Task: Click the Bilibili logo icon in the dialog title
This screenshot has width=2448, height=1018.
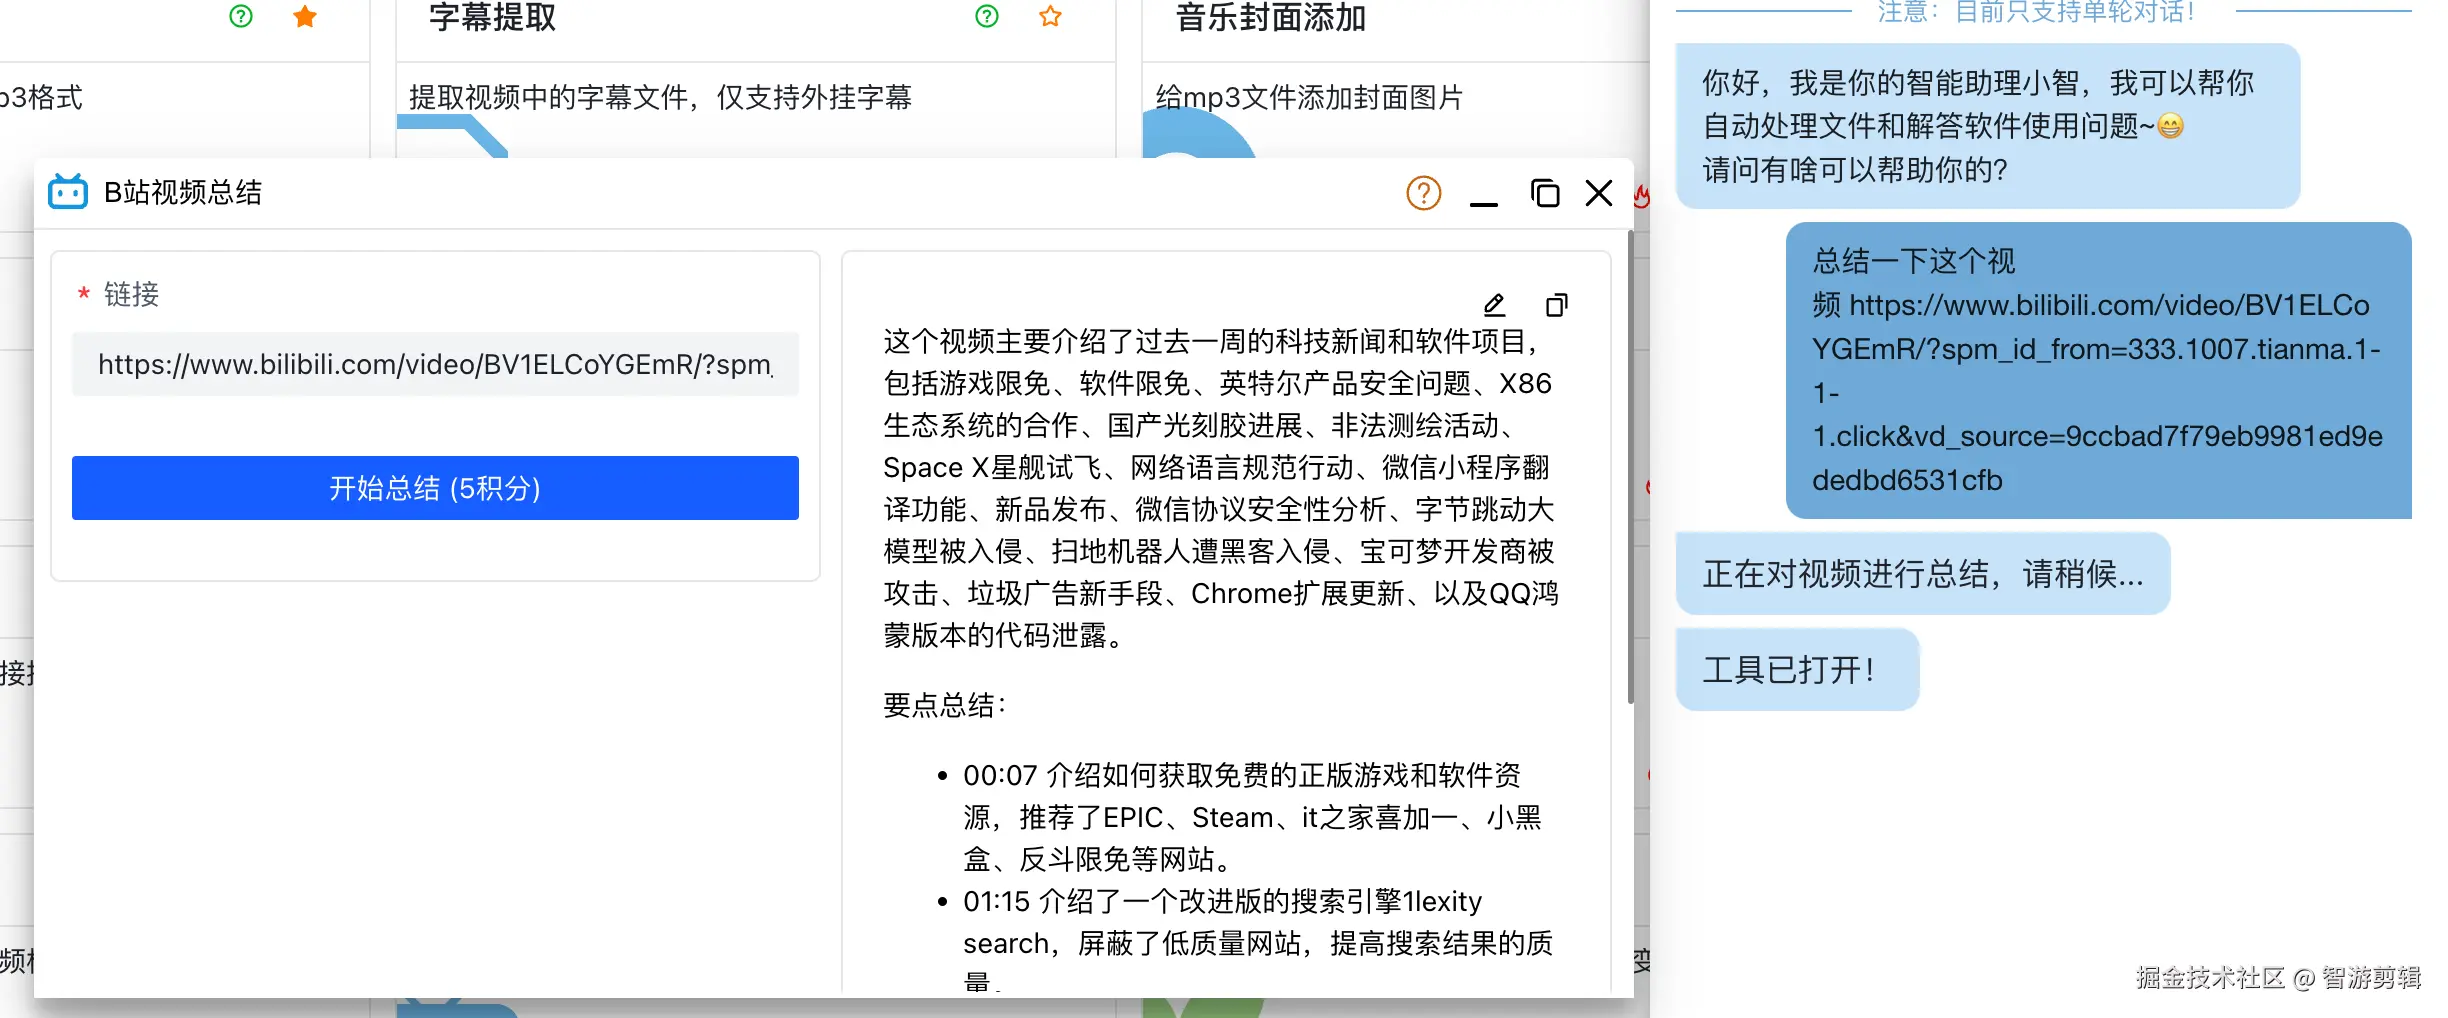Action: 68,191
